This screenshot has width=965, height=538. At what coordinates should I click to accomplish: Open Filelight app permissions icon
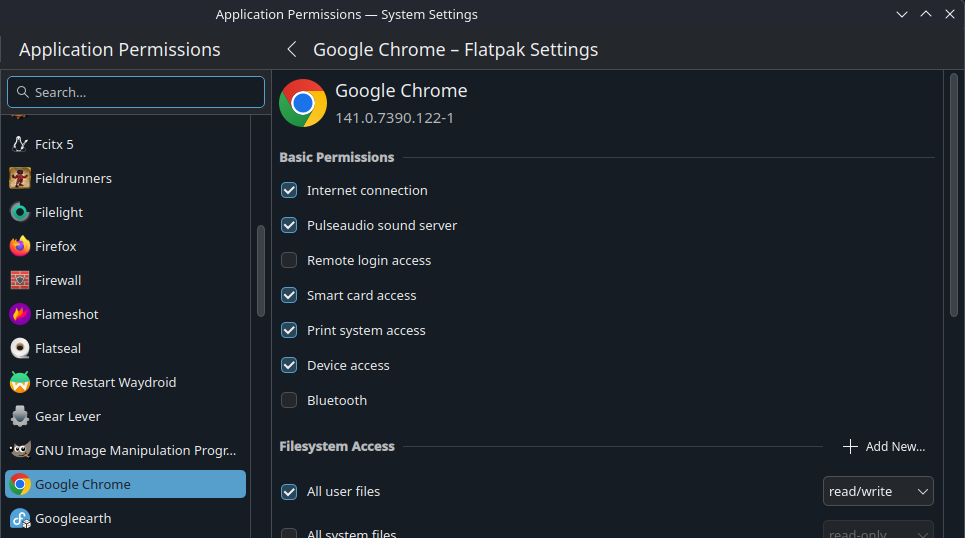click(20, 212)
